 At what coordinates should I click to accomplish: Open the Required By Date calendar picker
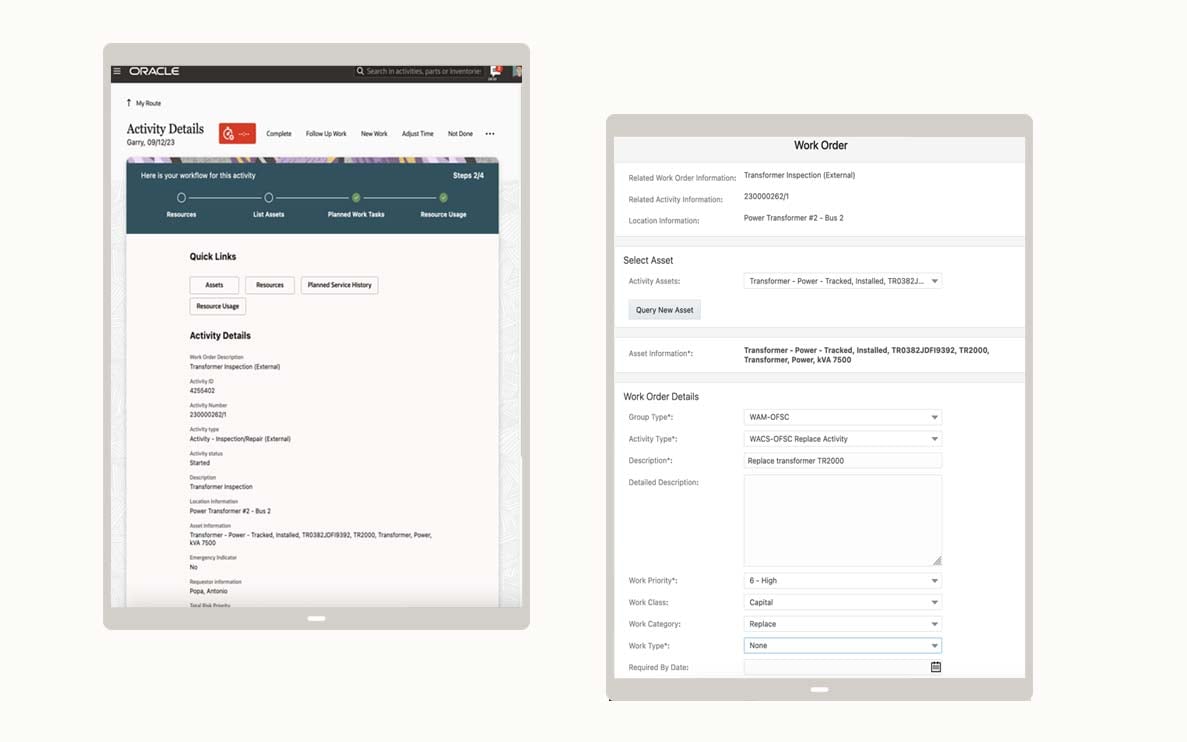point(936,667)
